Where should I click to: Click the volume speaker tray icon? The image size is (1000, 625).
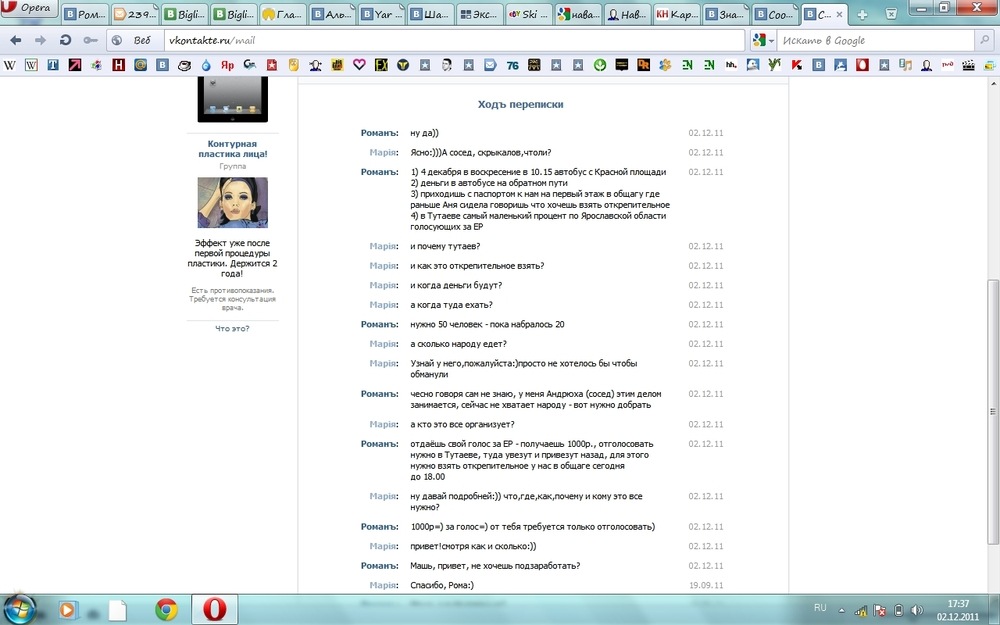(x=916, y=609)
